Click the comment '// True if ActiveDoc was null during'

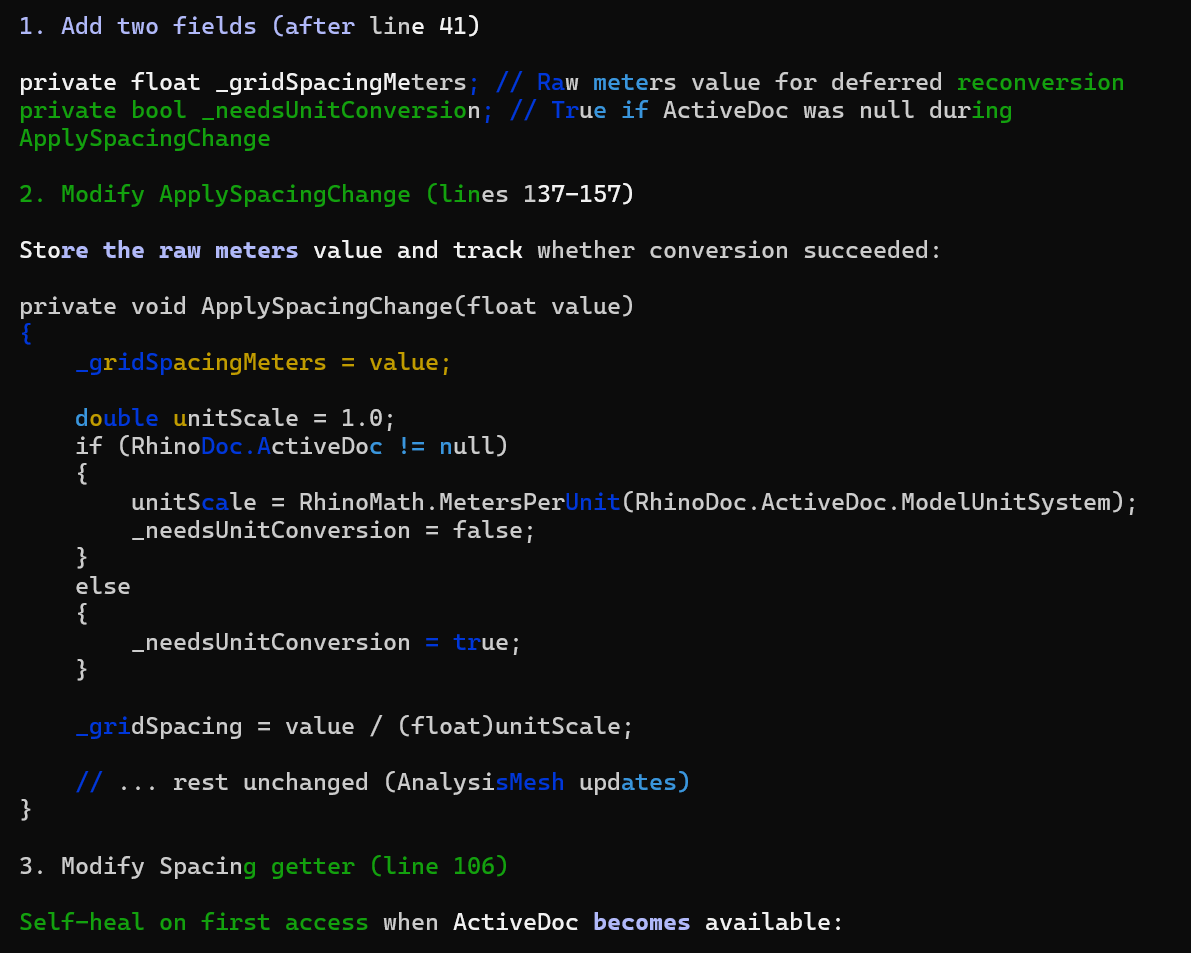pyautogui.click(x=760, y=110)
